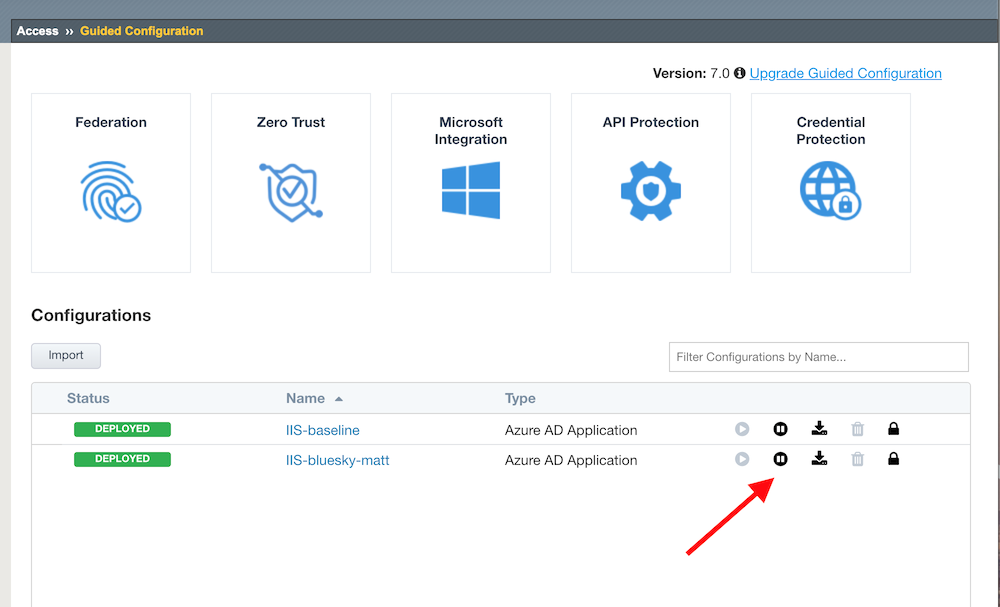Viewport: 1000px width, 607px height.
Task: Toggle the lock icon for IIS-bluesky-matt
Action: [893, 458]
